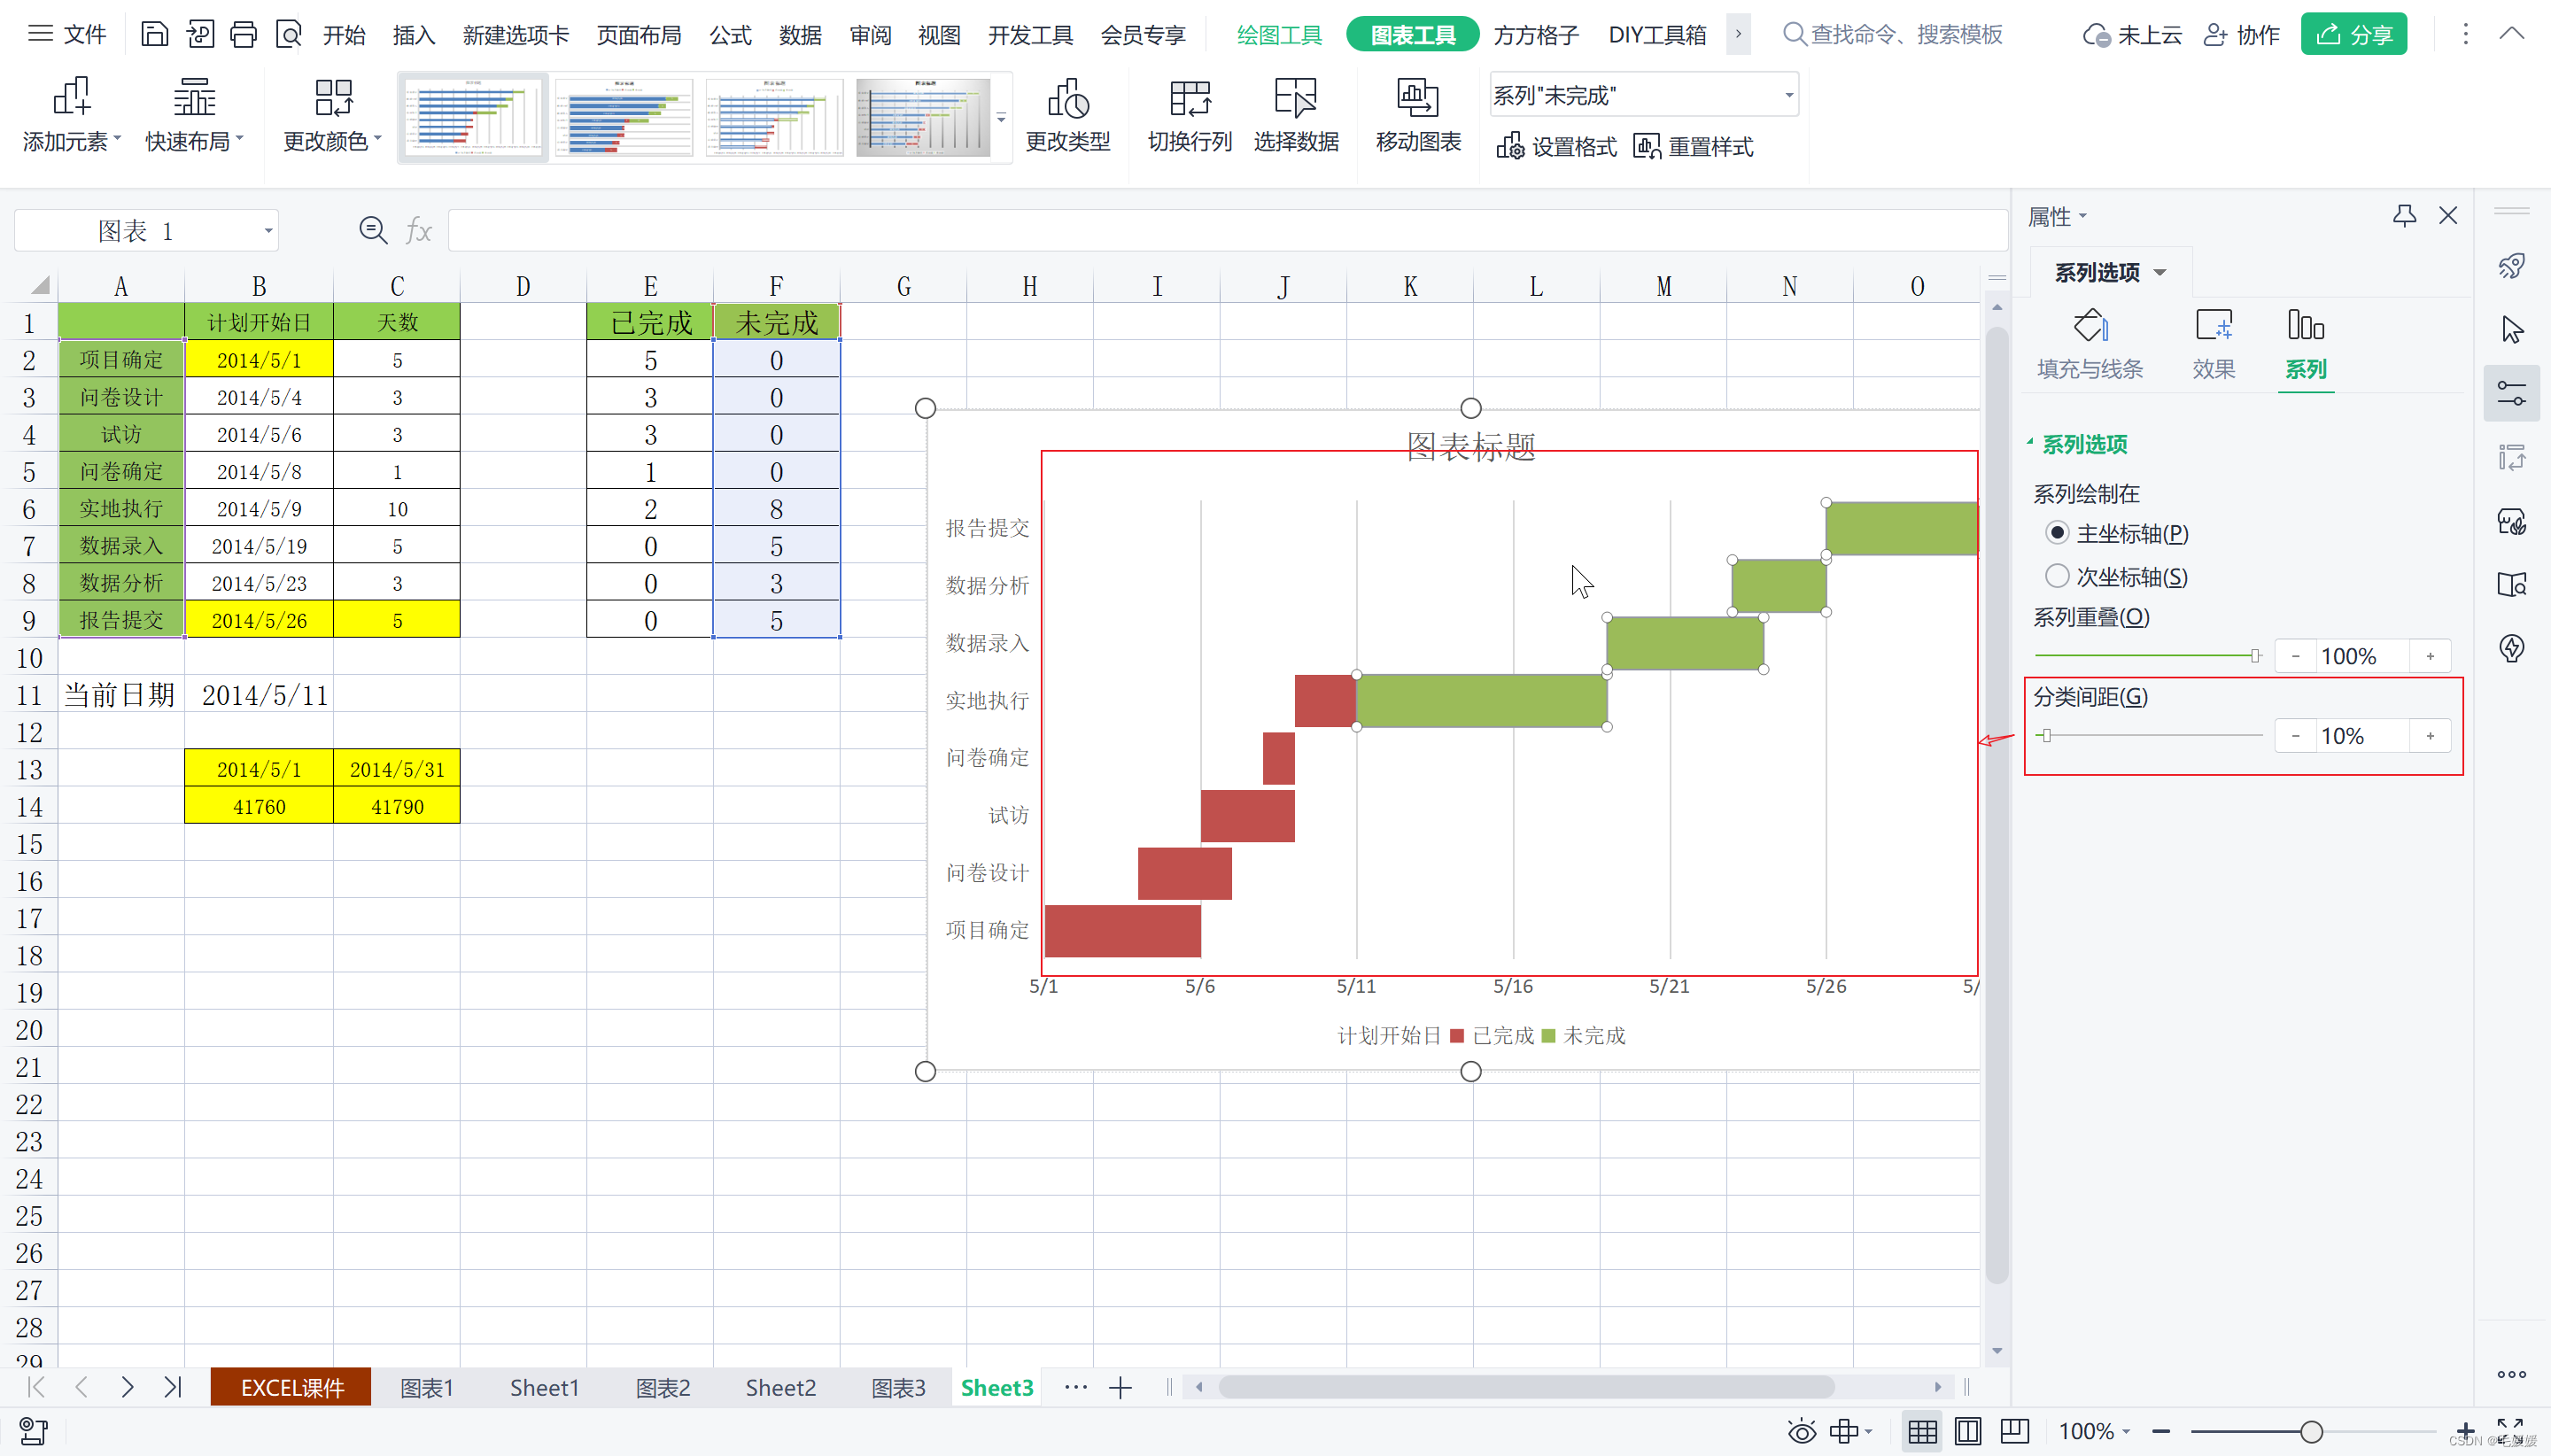Image resolution: width=2551 pixels, height=1456 pixels.
Task: Increase the series overlap percentage with the plus button
Action: (x=2430, y=656)
